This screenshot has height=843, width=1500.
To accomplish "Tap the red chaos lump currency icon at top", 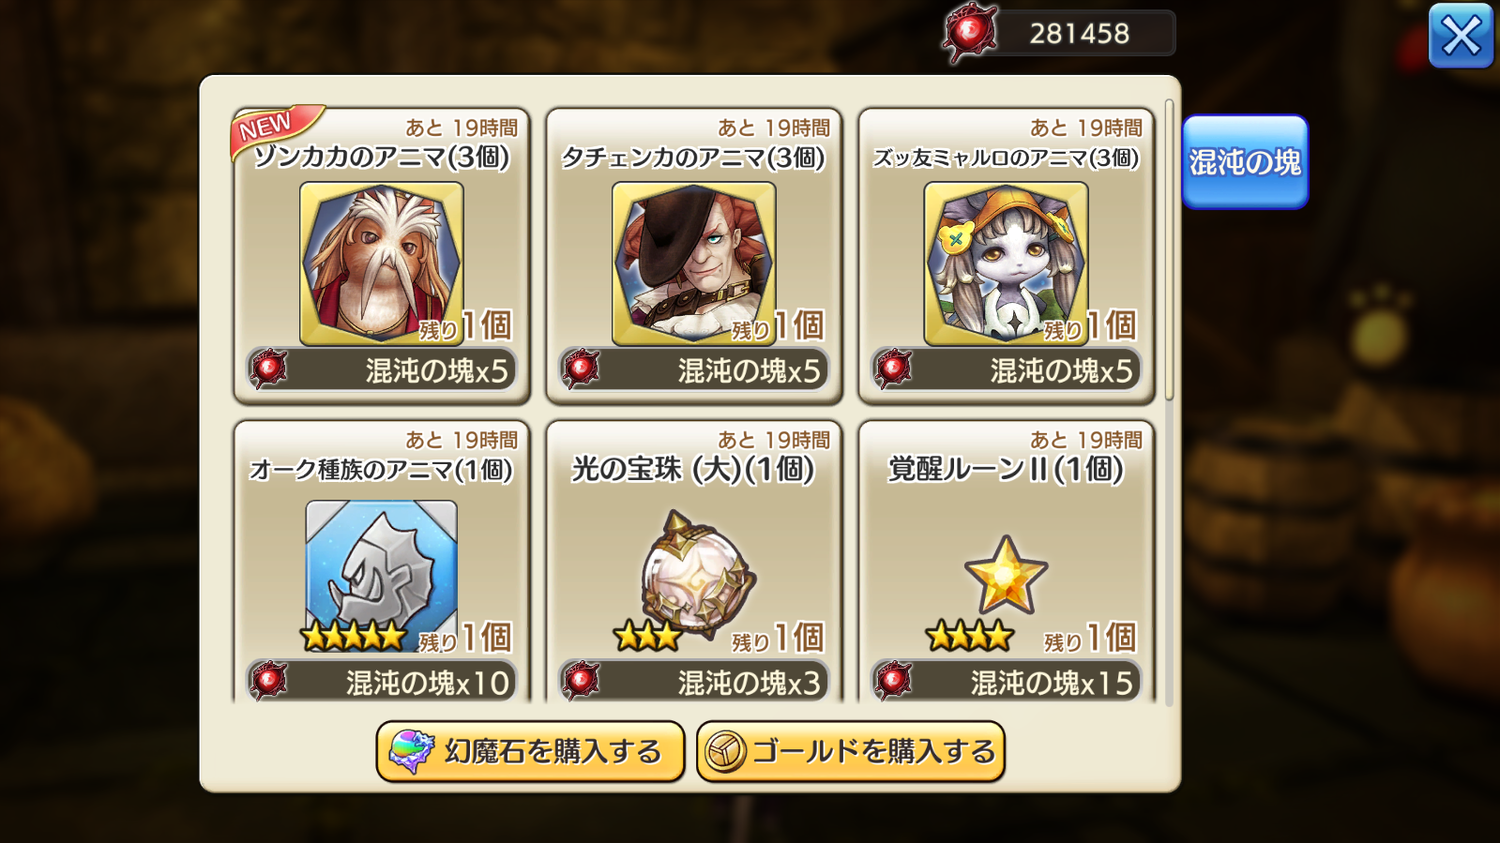I will point(970,33).
